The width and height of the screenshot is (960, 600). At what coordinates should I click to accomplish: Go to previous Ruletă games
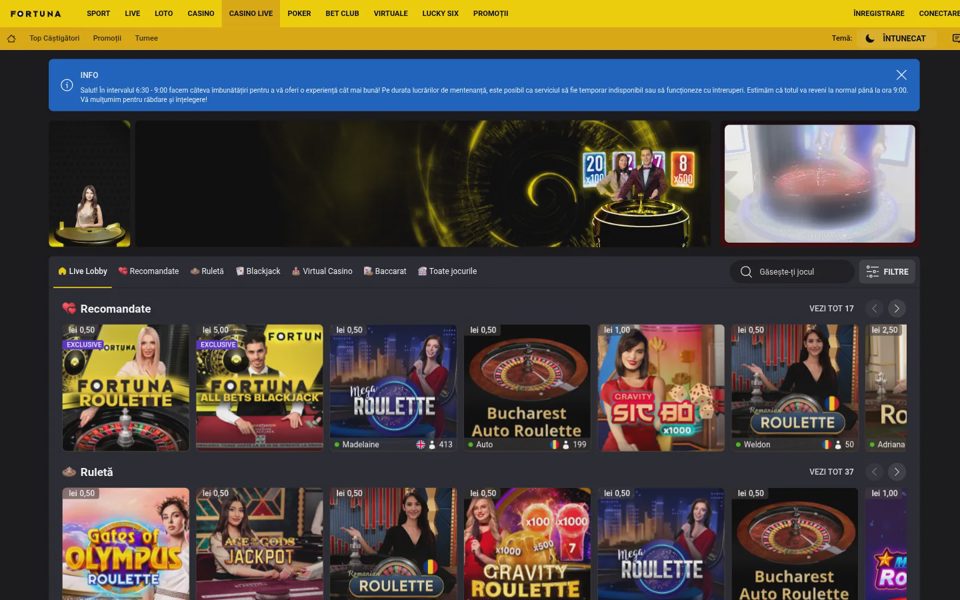pyautogui.click(x=874, y=472)
